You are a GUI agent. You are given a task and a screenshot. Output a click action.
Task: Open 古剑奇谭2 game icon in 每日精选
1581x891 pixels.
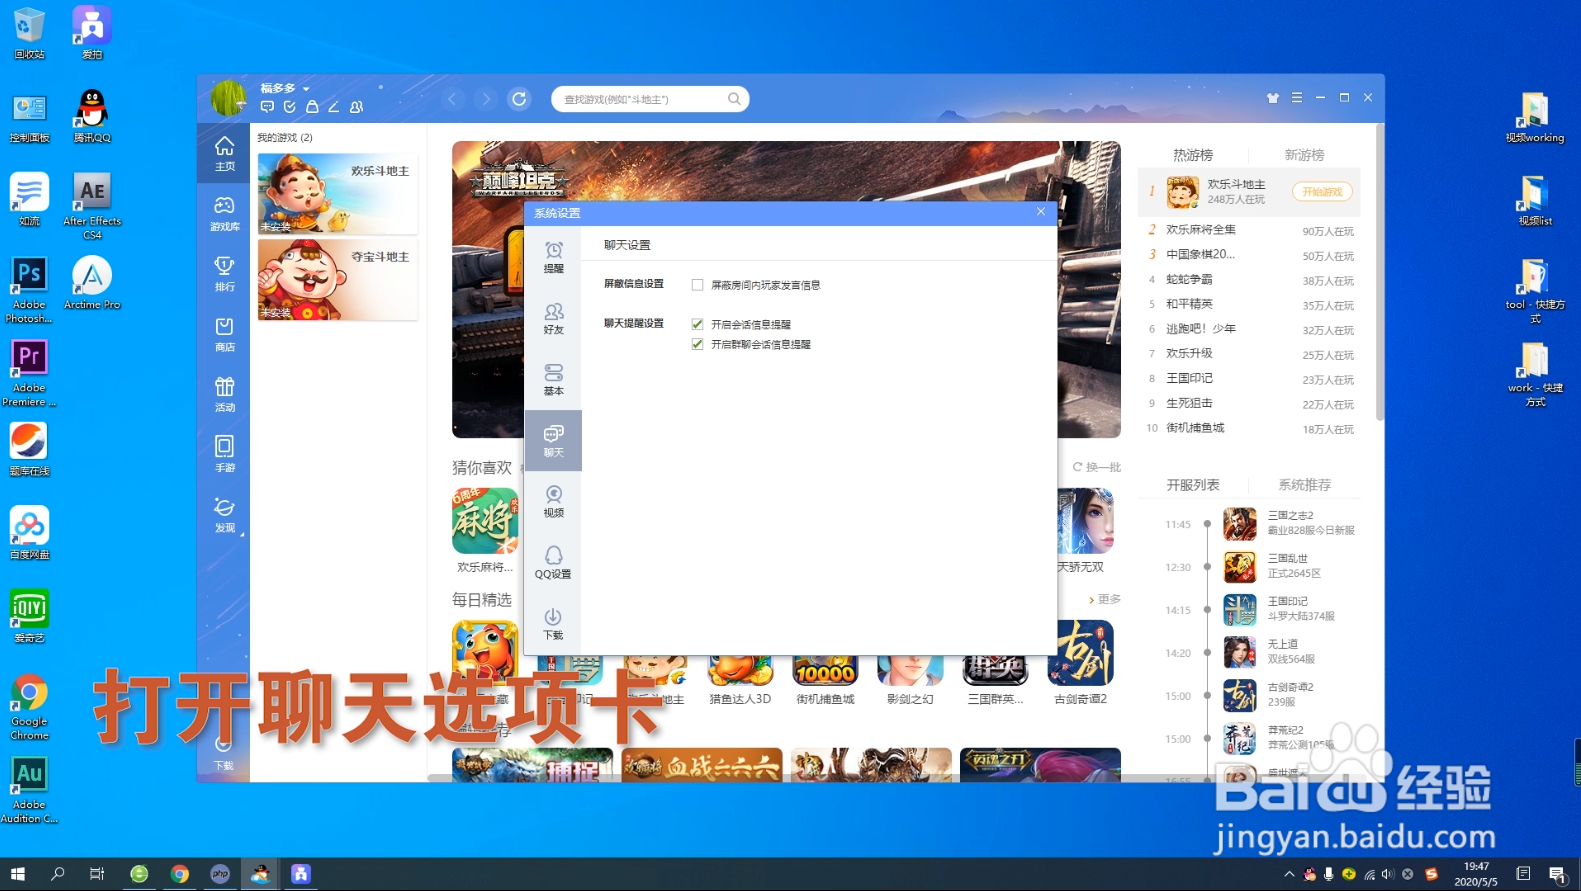[x=1080, y=653]
